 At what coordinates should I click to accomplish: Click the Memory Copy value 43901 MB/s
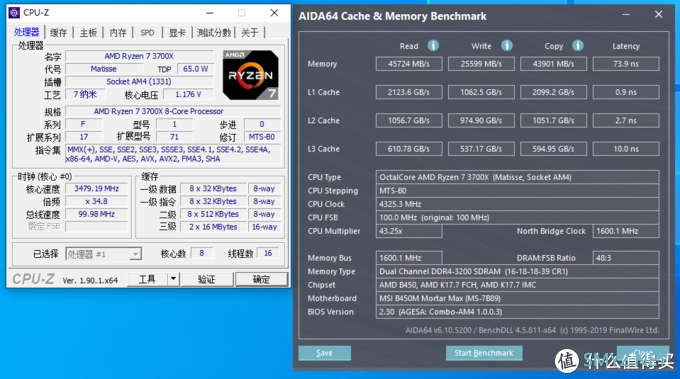[553, 64]
